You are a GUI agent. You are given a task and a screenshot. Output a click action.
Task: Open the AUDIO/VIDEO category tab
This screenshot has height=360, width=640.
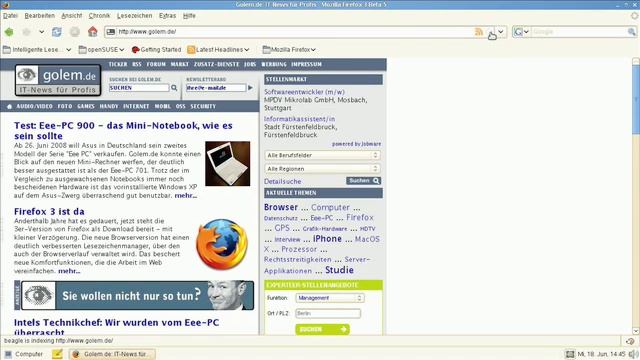pos(34,106)
